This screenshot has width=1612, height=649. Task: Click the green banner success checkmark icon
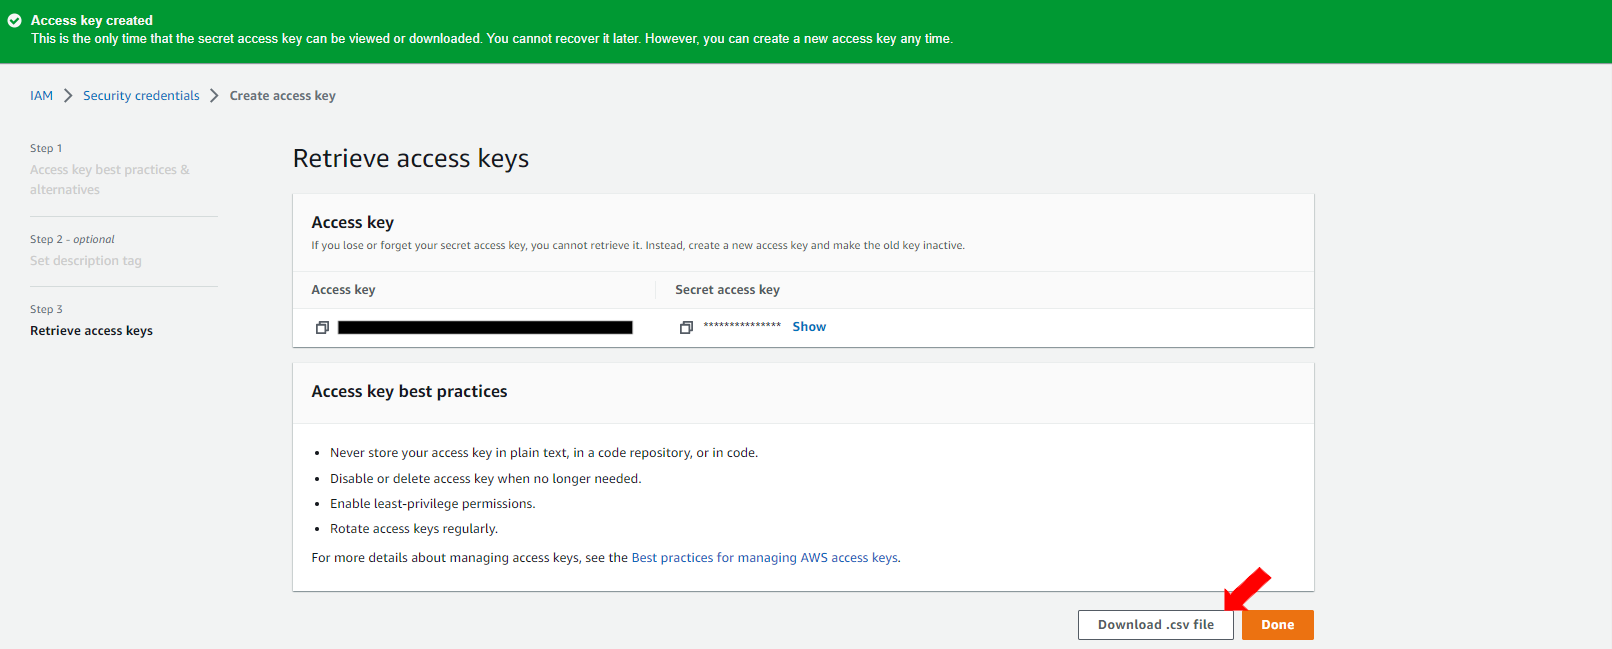tap(15, 20)
